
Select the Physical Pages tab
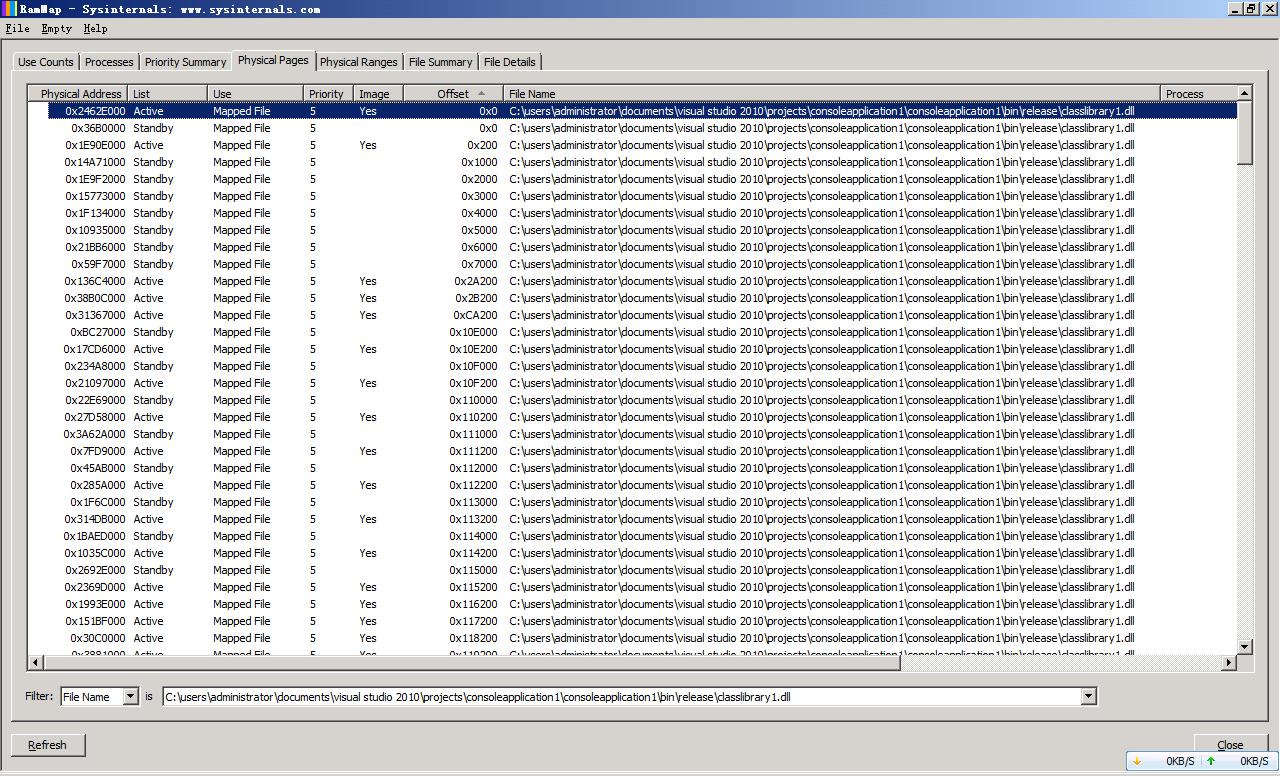273,60
